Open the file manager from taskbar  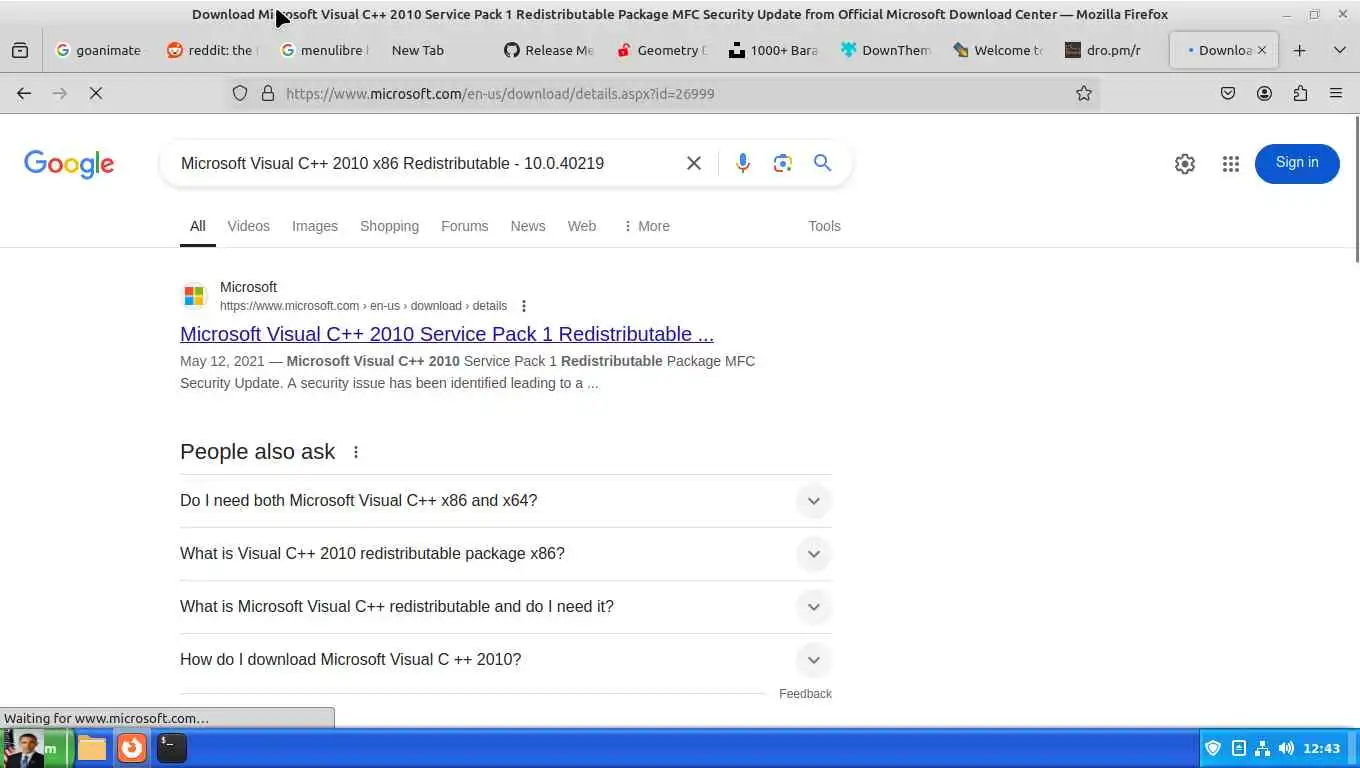click(x=92, y=748)
